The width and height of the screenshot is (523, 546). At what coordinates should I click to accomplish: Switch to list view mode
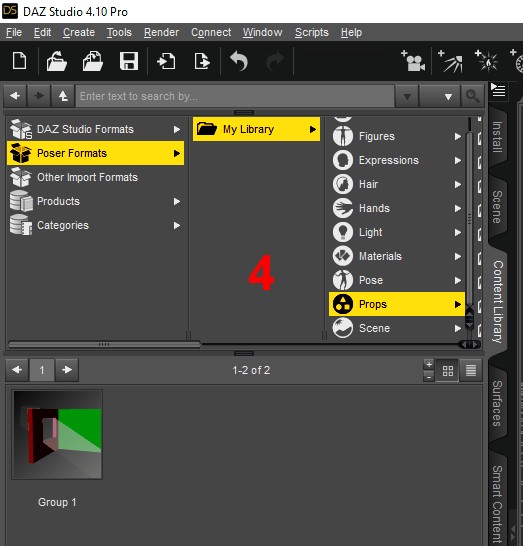[x=471, y=371]
